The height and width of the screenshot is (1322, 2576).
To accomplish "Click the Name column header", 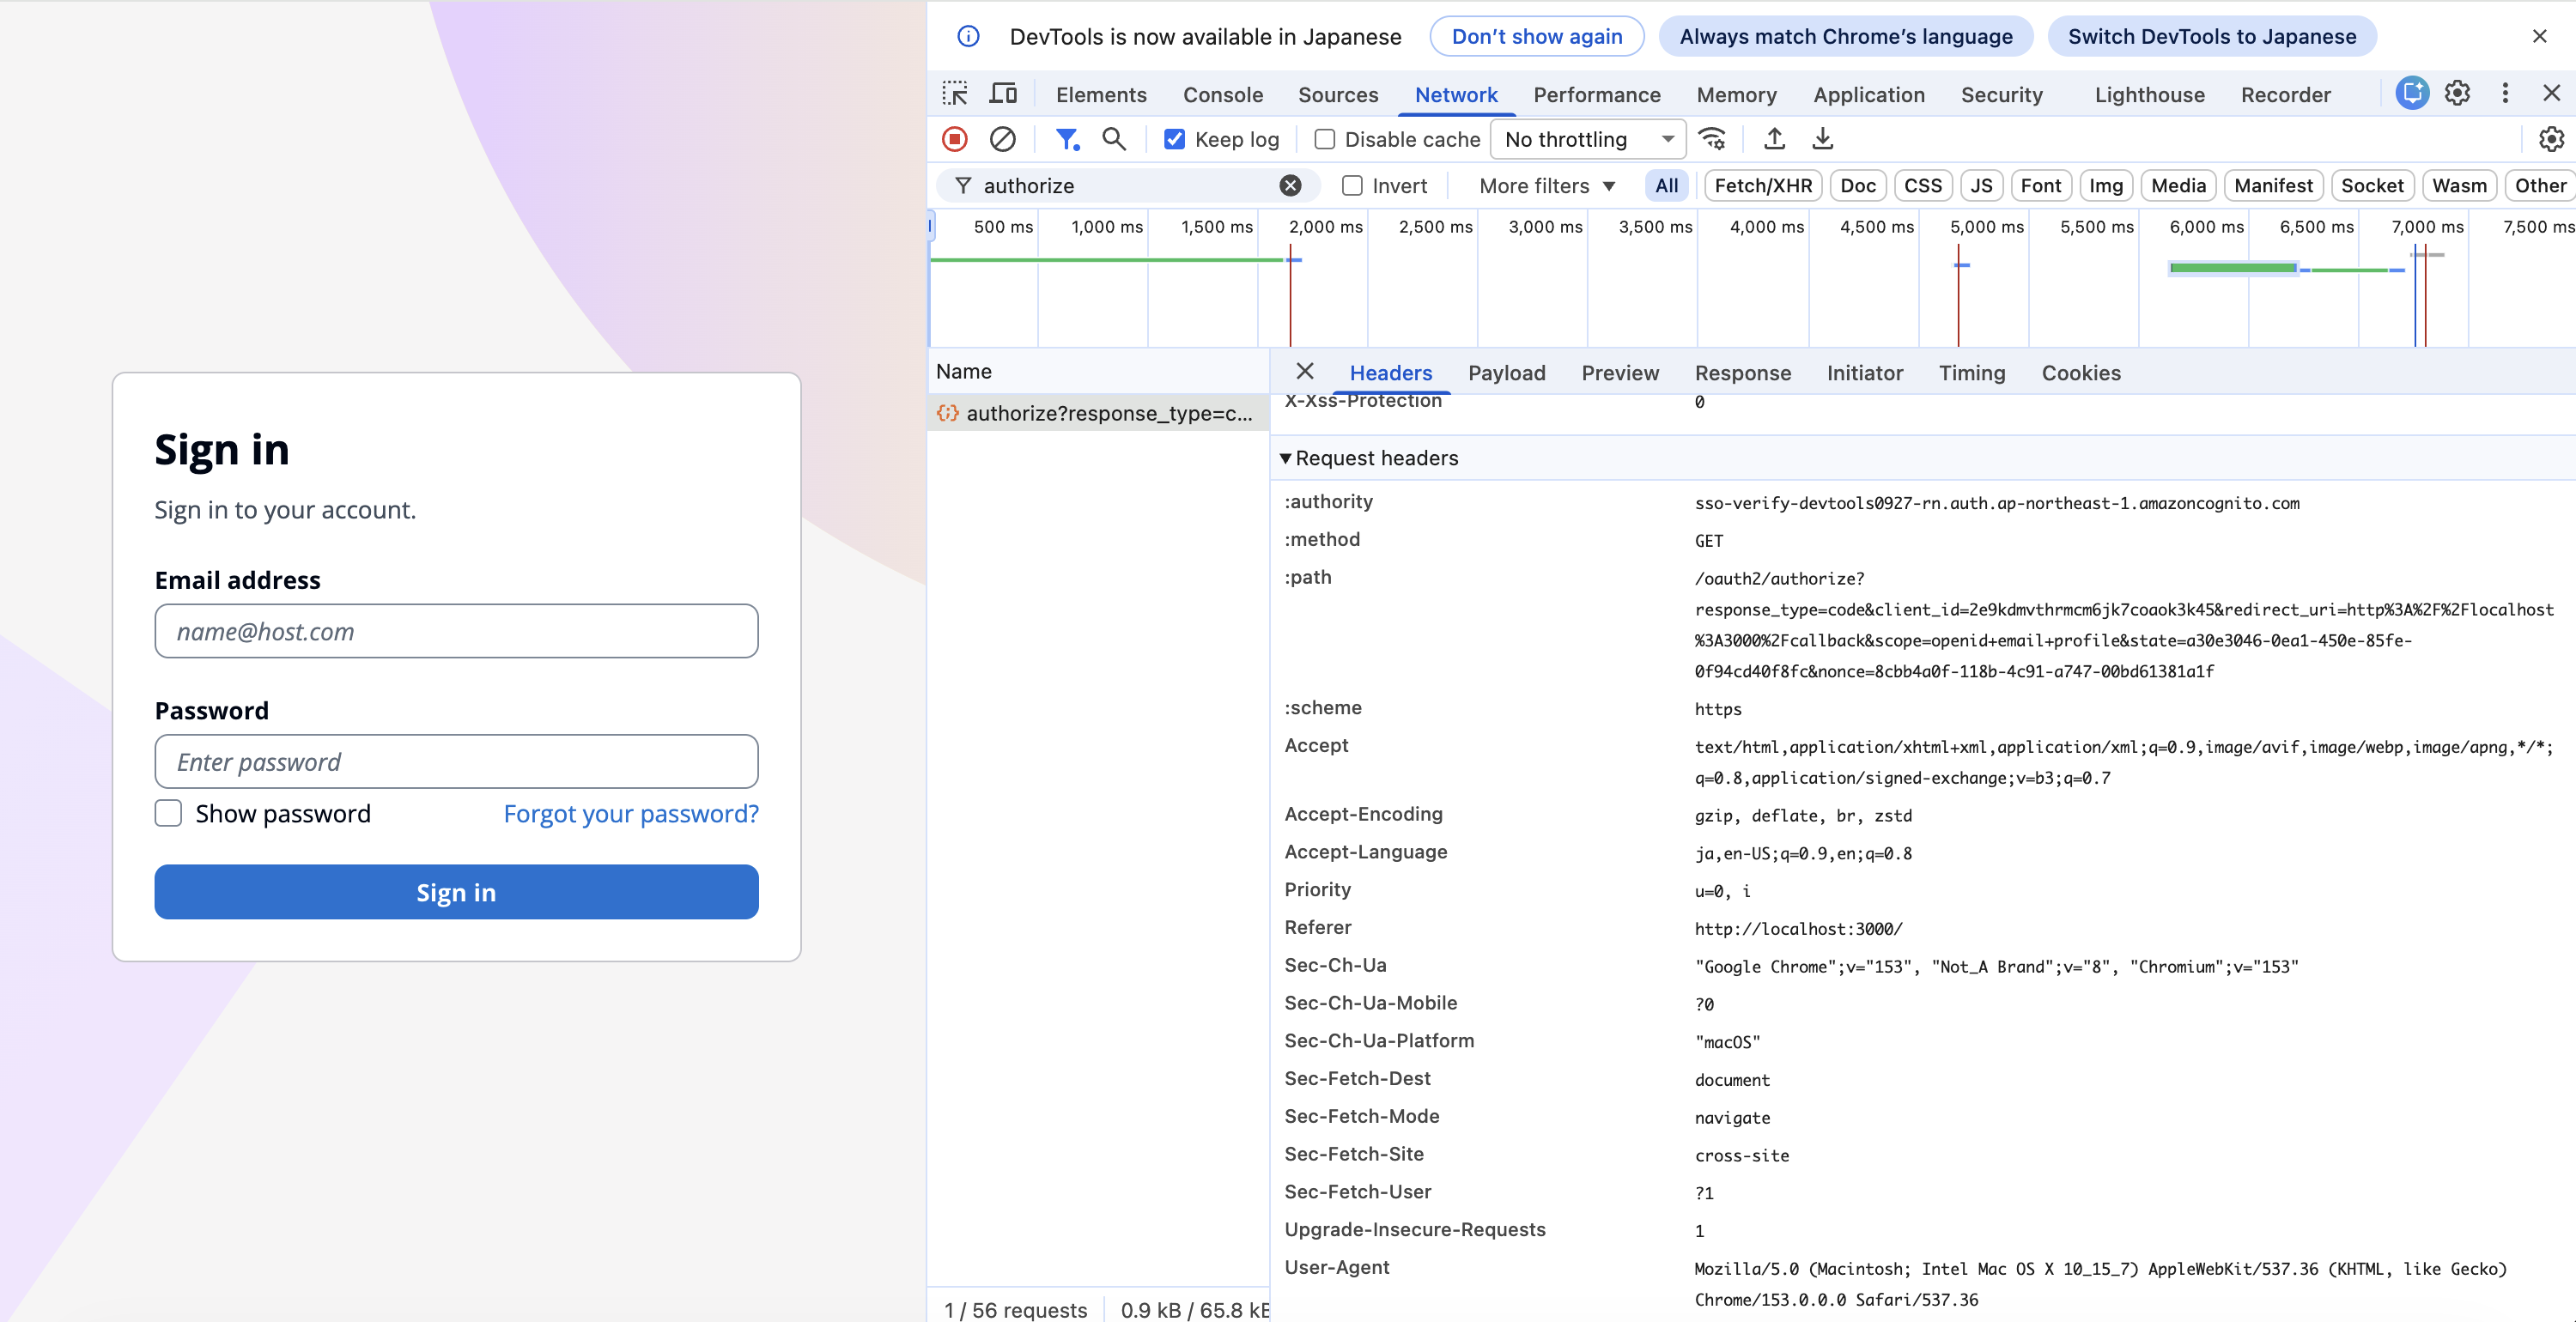I will (1098, 371).
